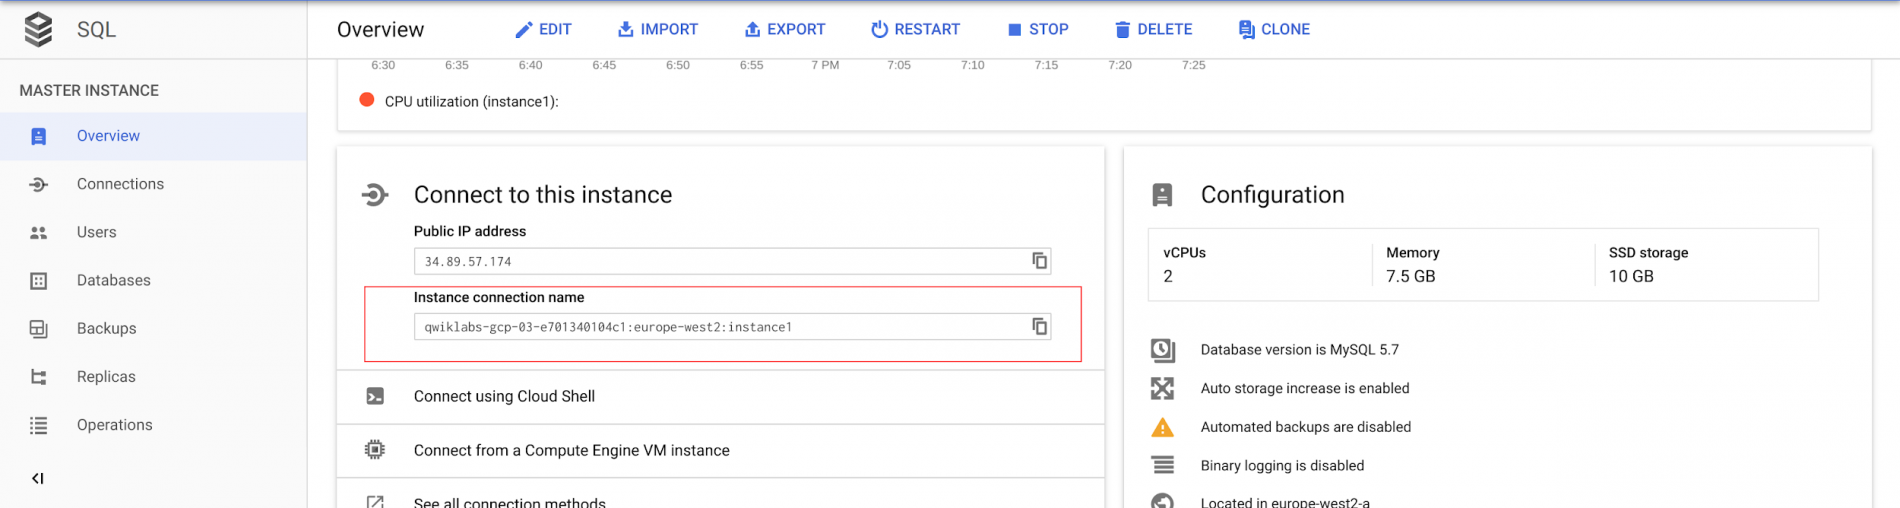Restart the SQL instance

point(915,29)
